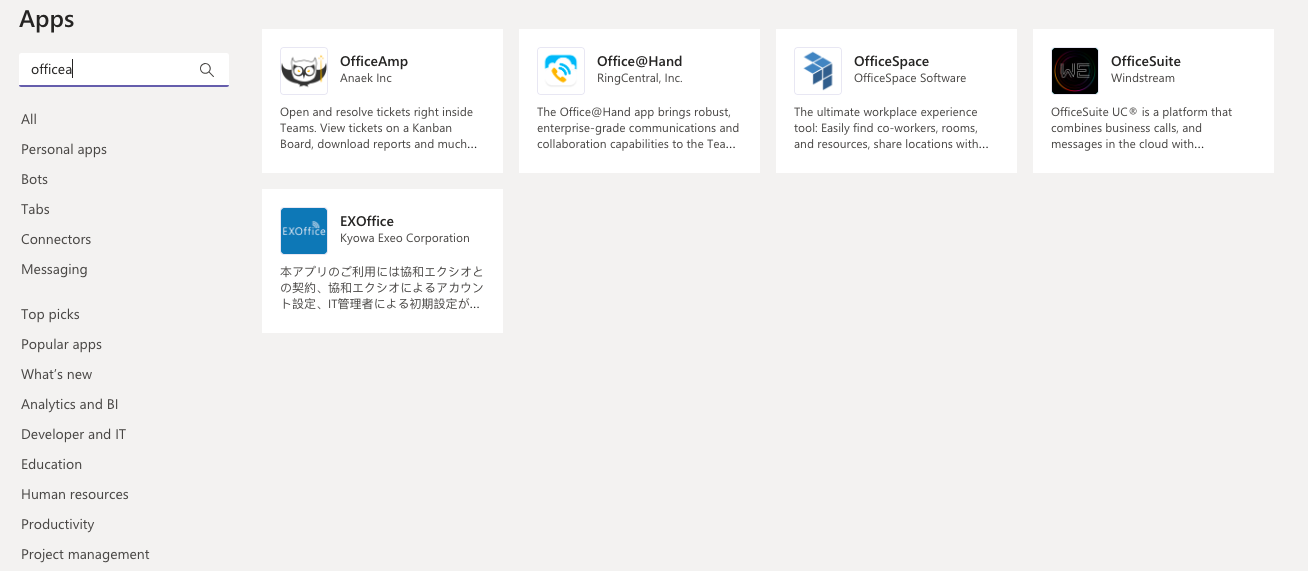1308x571 pixels.
Task: Open What's new section
Action: click(x=57, y=374)
